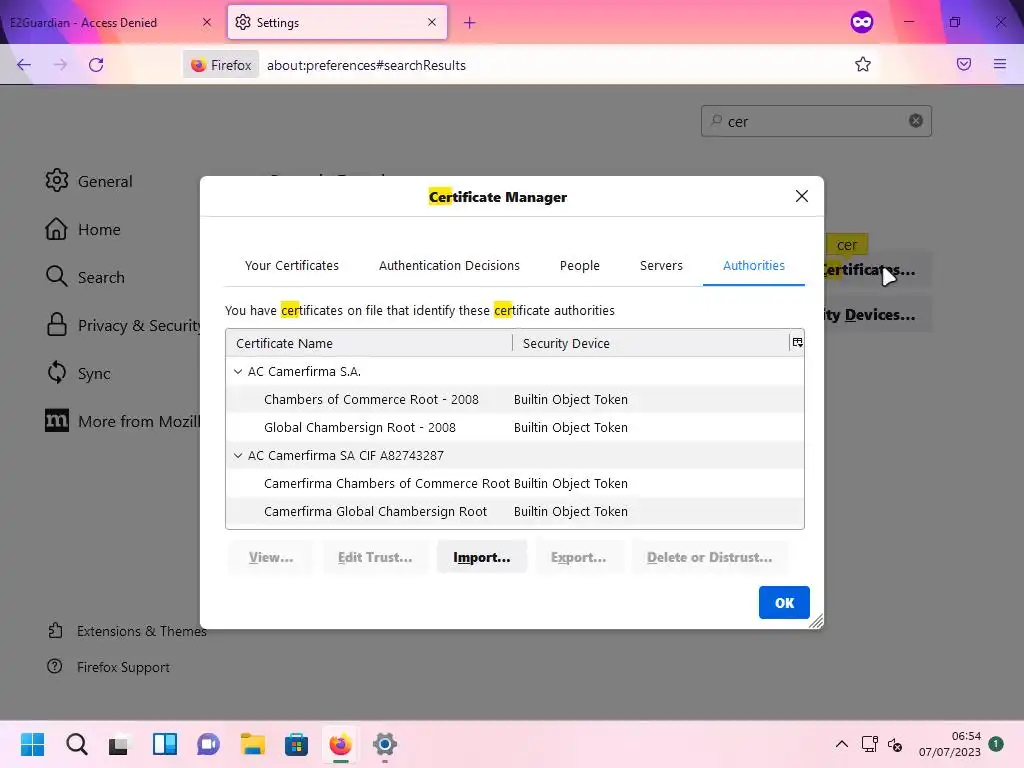Show hidden system tray icons

click(842, 744)
